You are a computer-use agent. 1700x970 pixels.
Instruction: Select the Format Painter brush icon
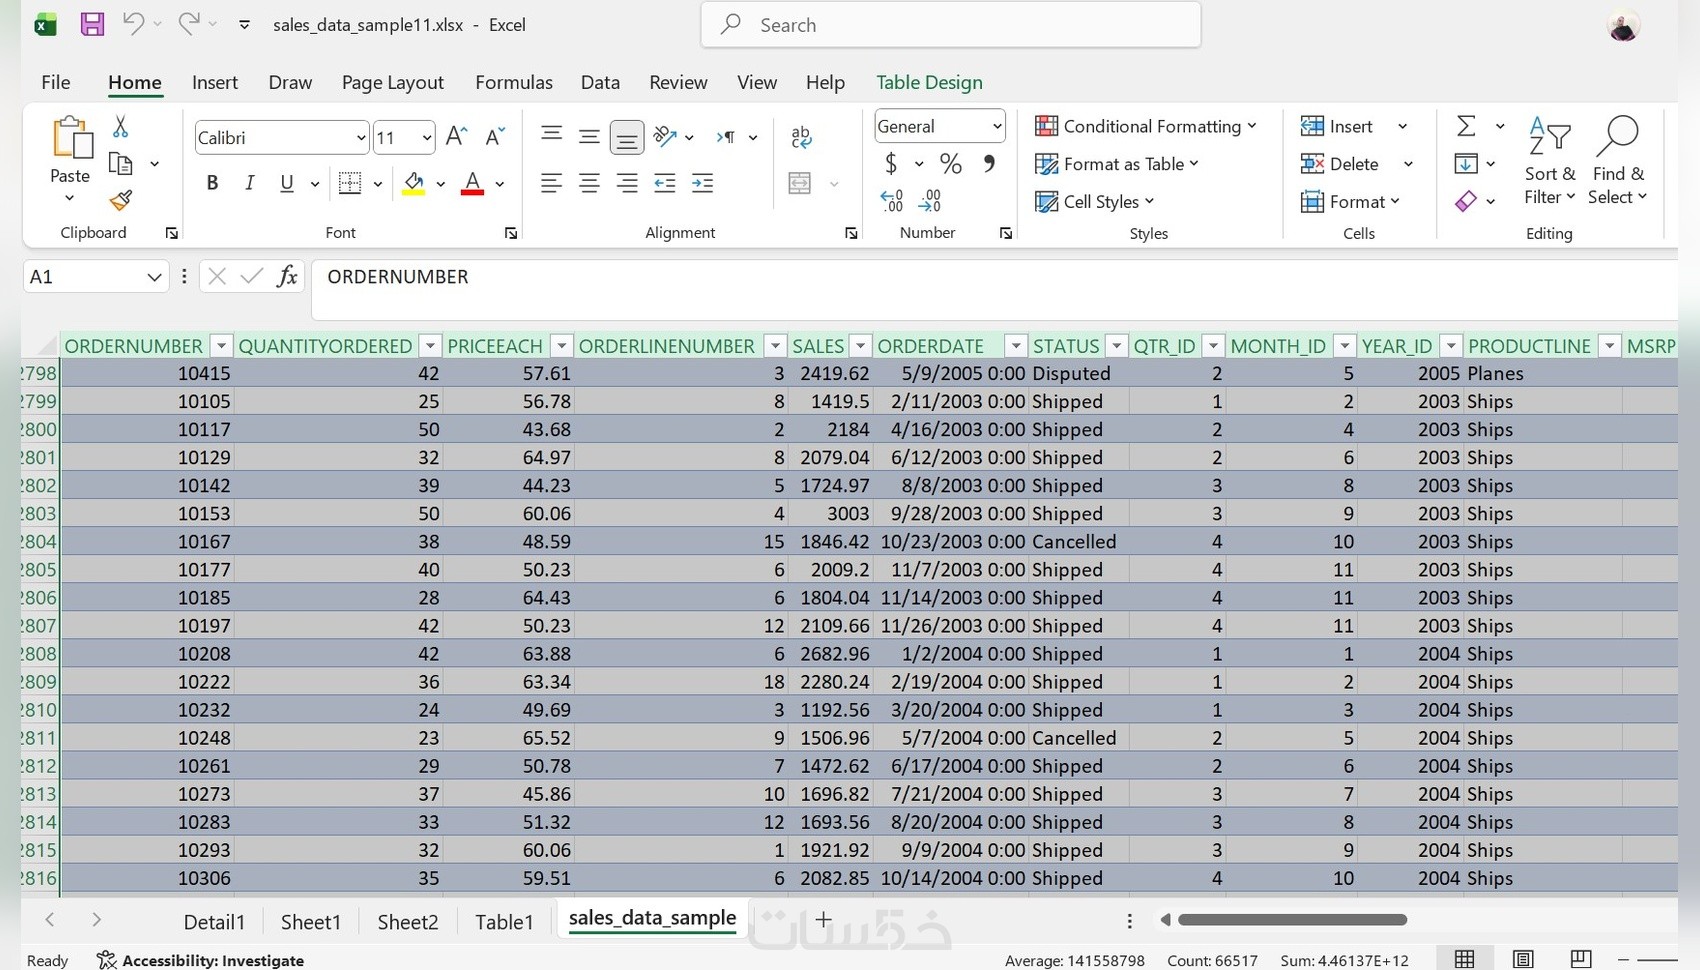click(x=121, y=201)
